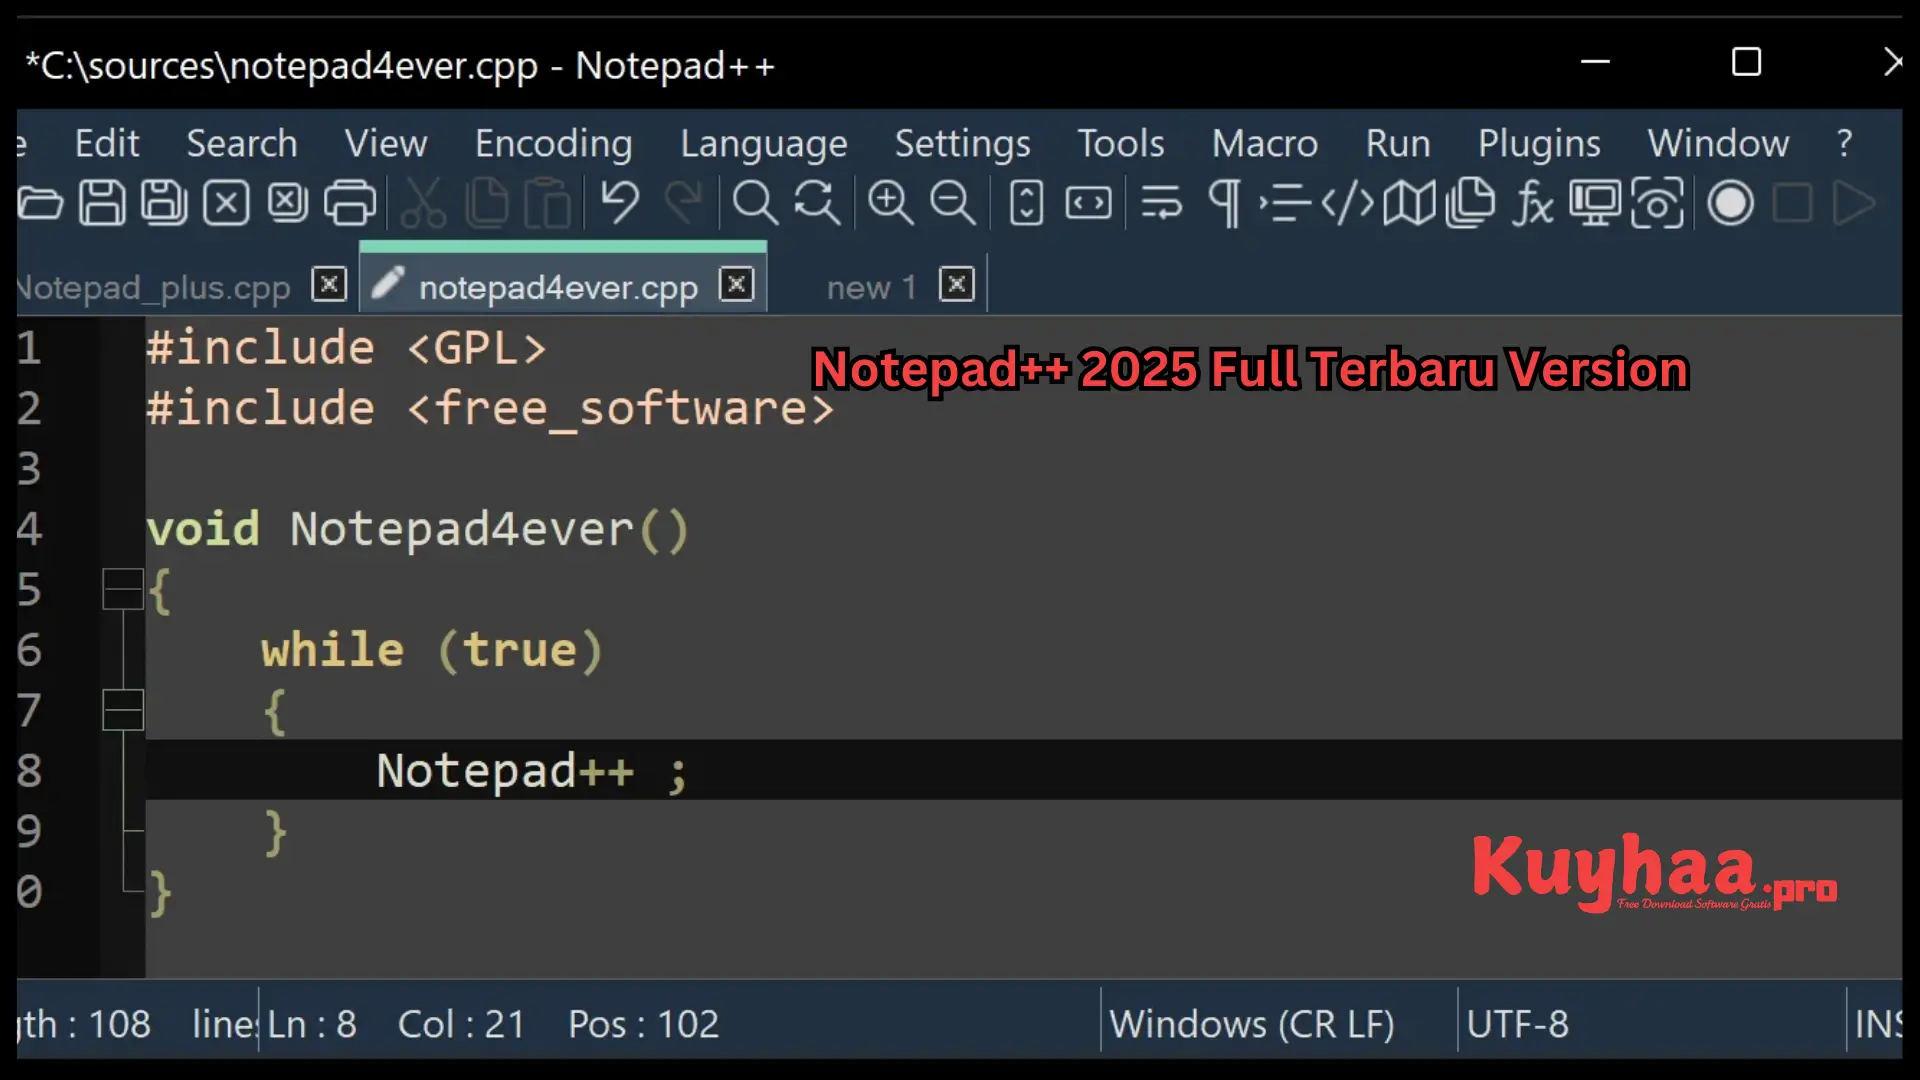Screen dimensions: 1920x1080
Task: Open the Language menu
Action: 764,143
